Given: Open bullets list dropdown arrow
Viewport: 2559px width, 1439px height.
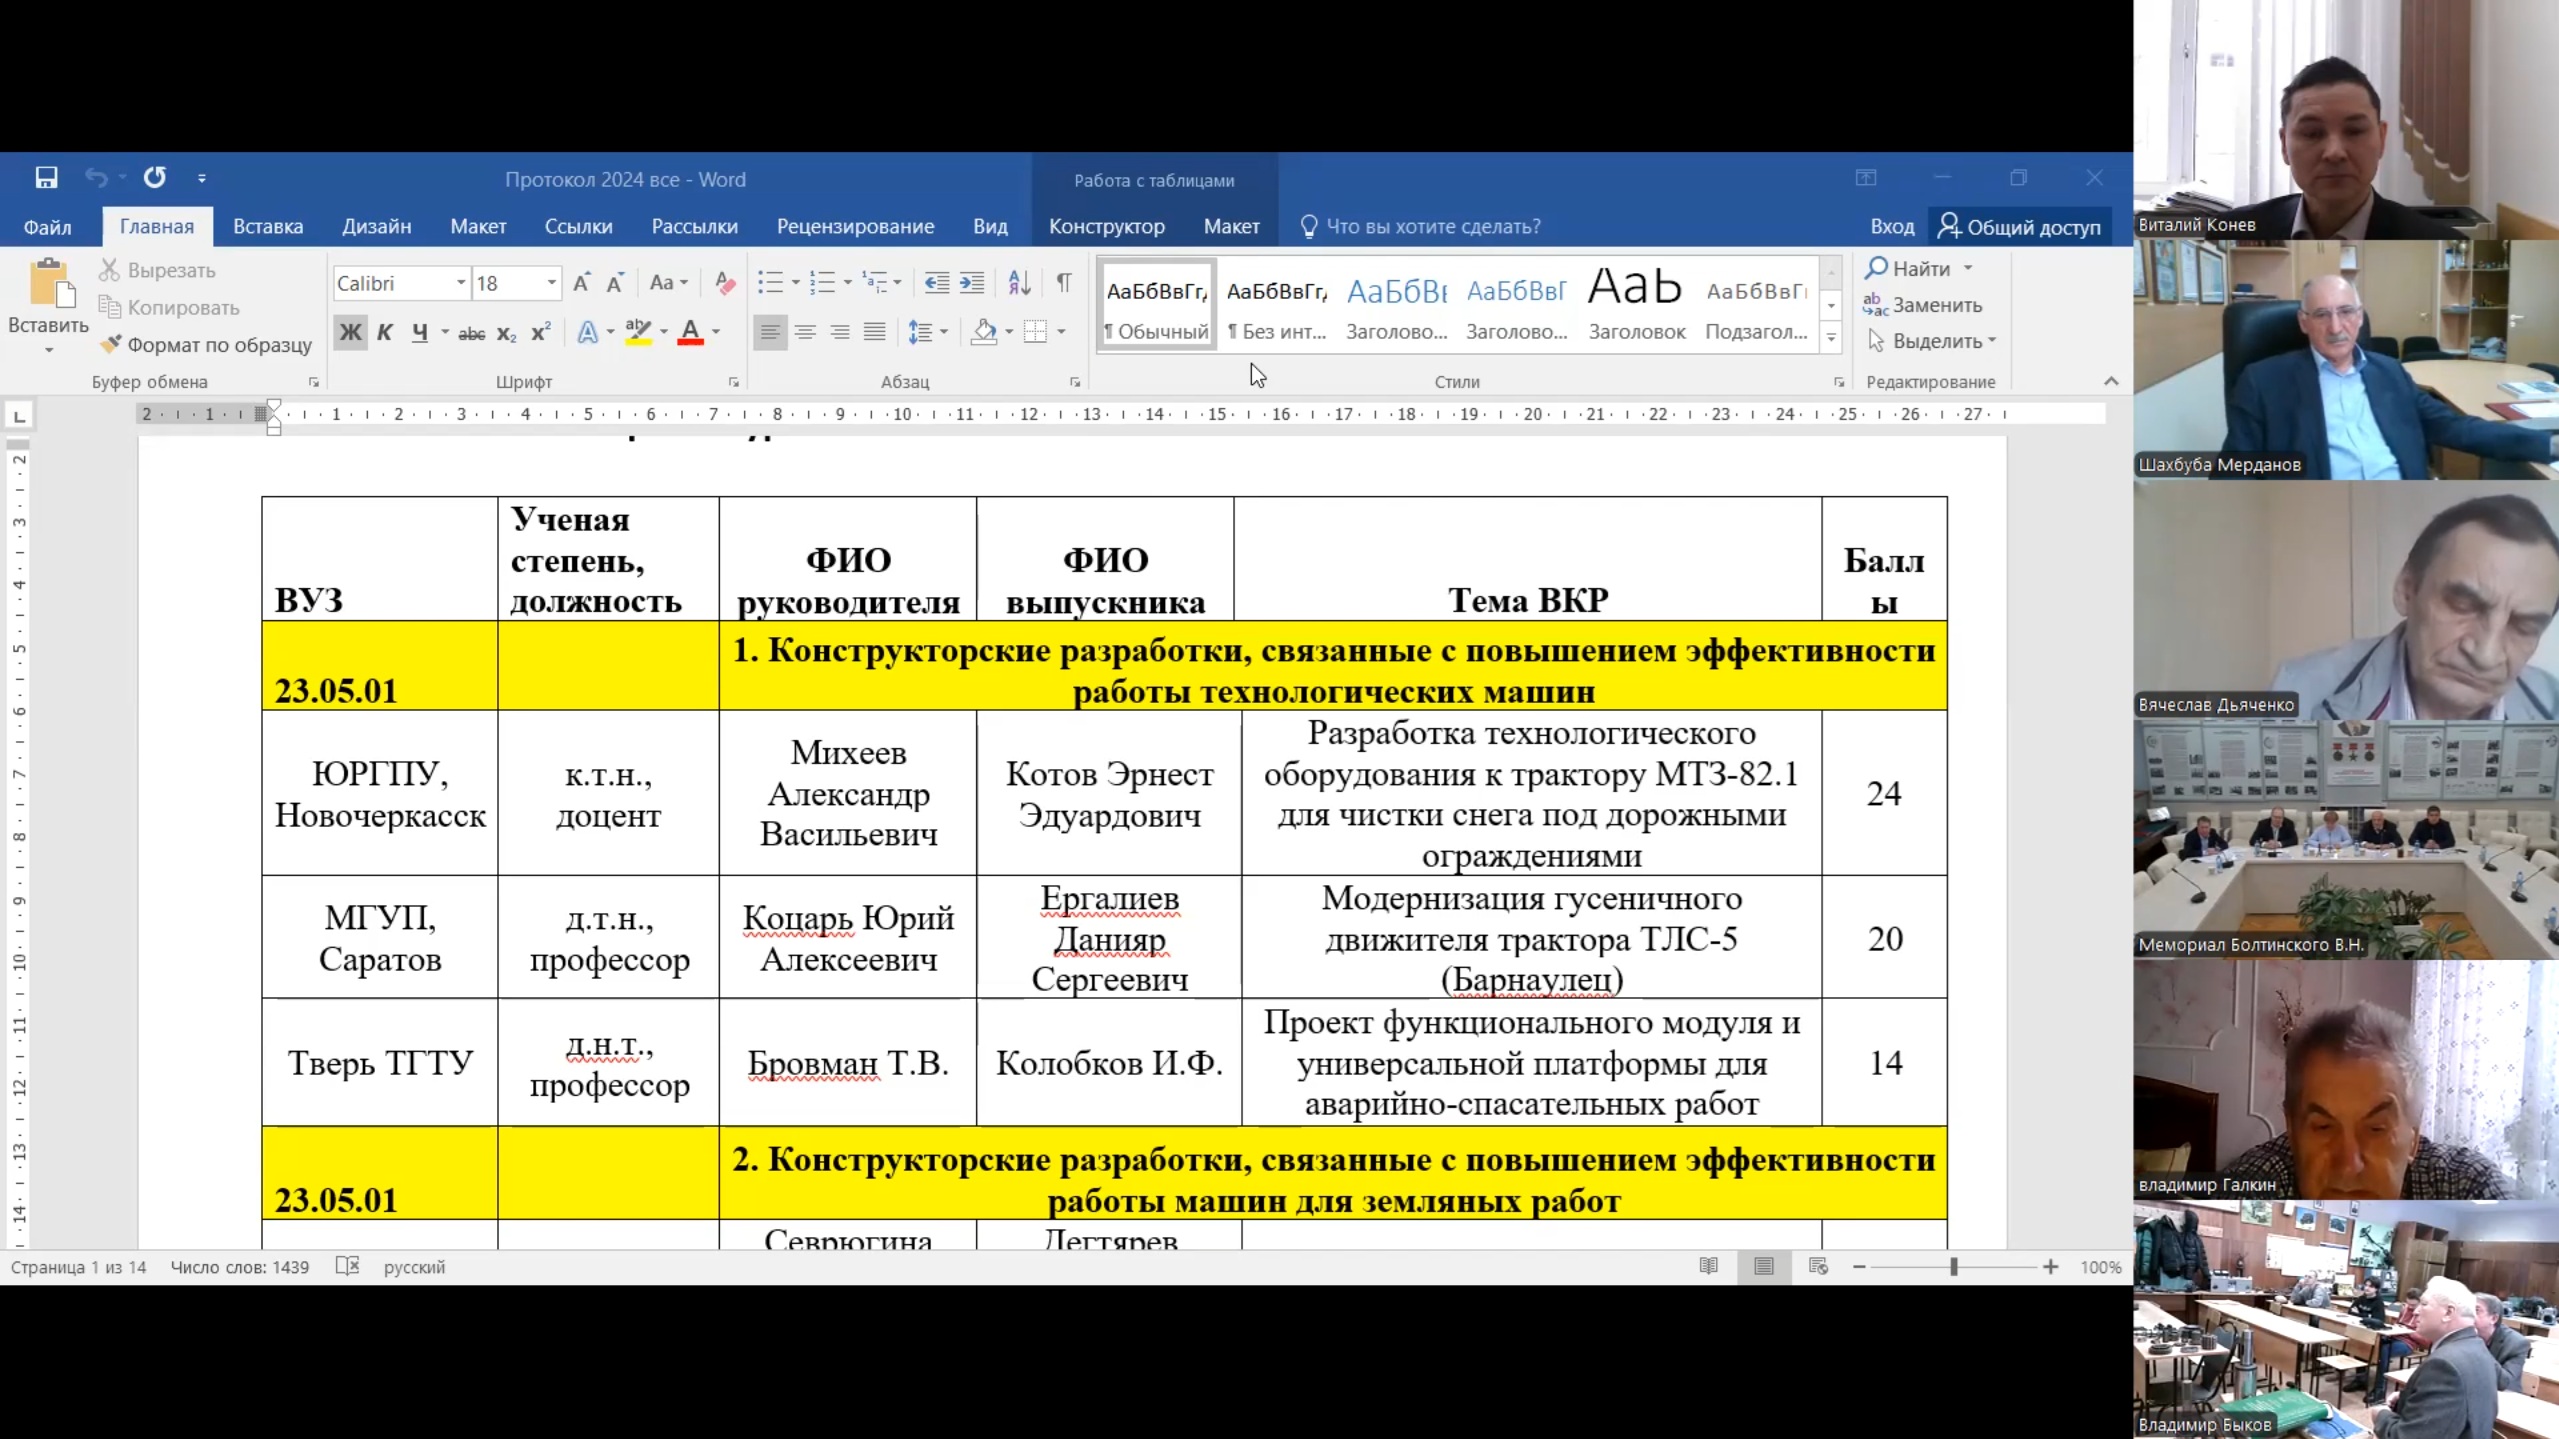Looking at the screenshot, I should [796, 283].
